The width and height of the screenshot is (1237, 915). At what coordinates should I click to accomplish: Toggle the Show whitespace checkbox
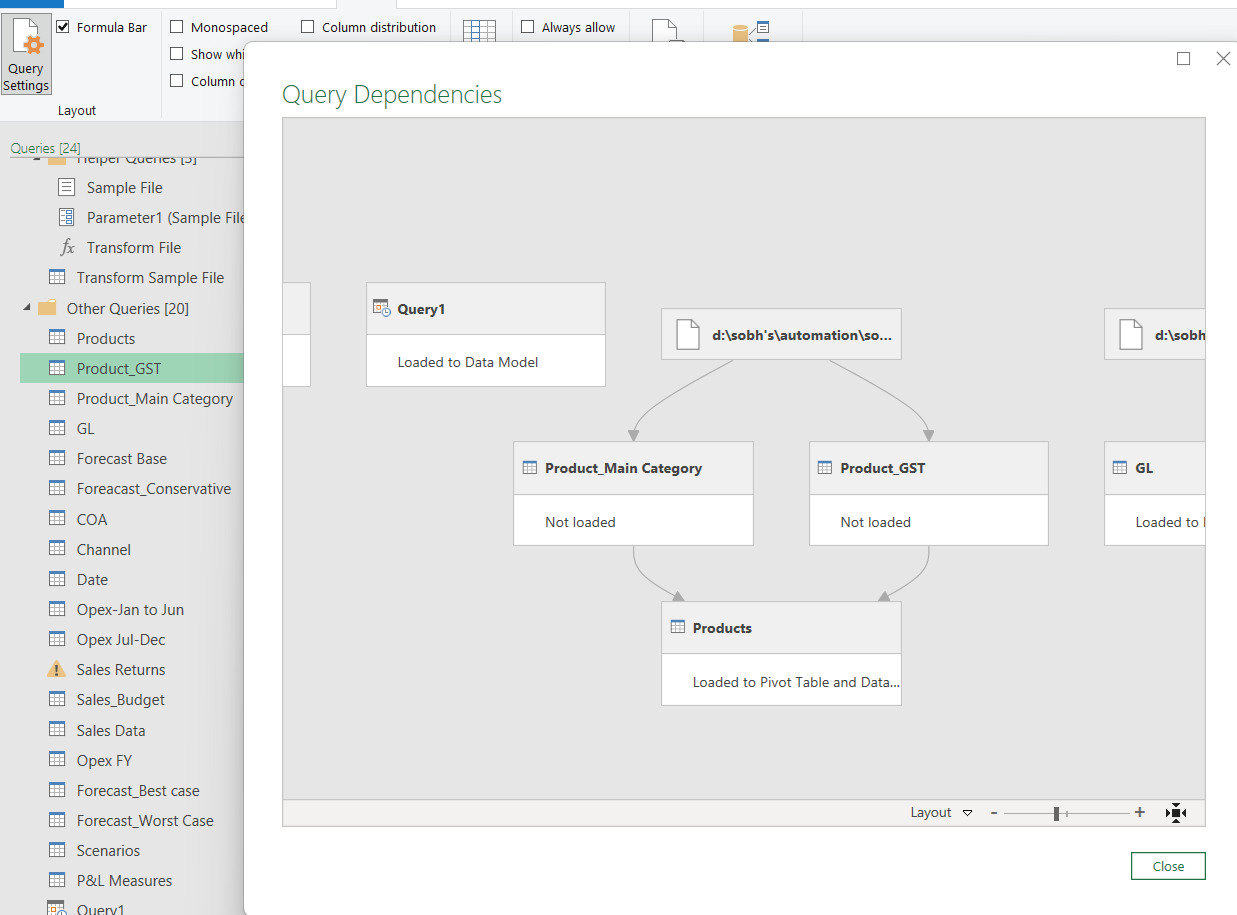click(x=177, y=54)
